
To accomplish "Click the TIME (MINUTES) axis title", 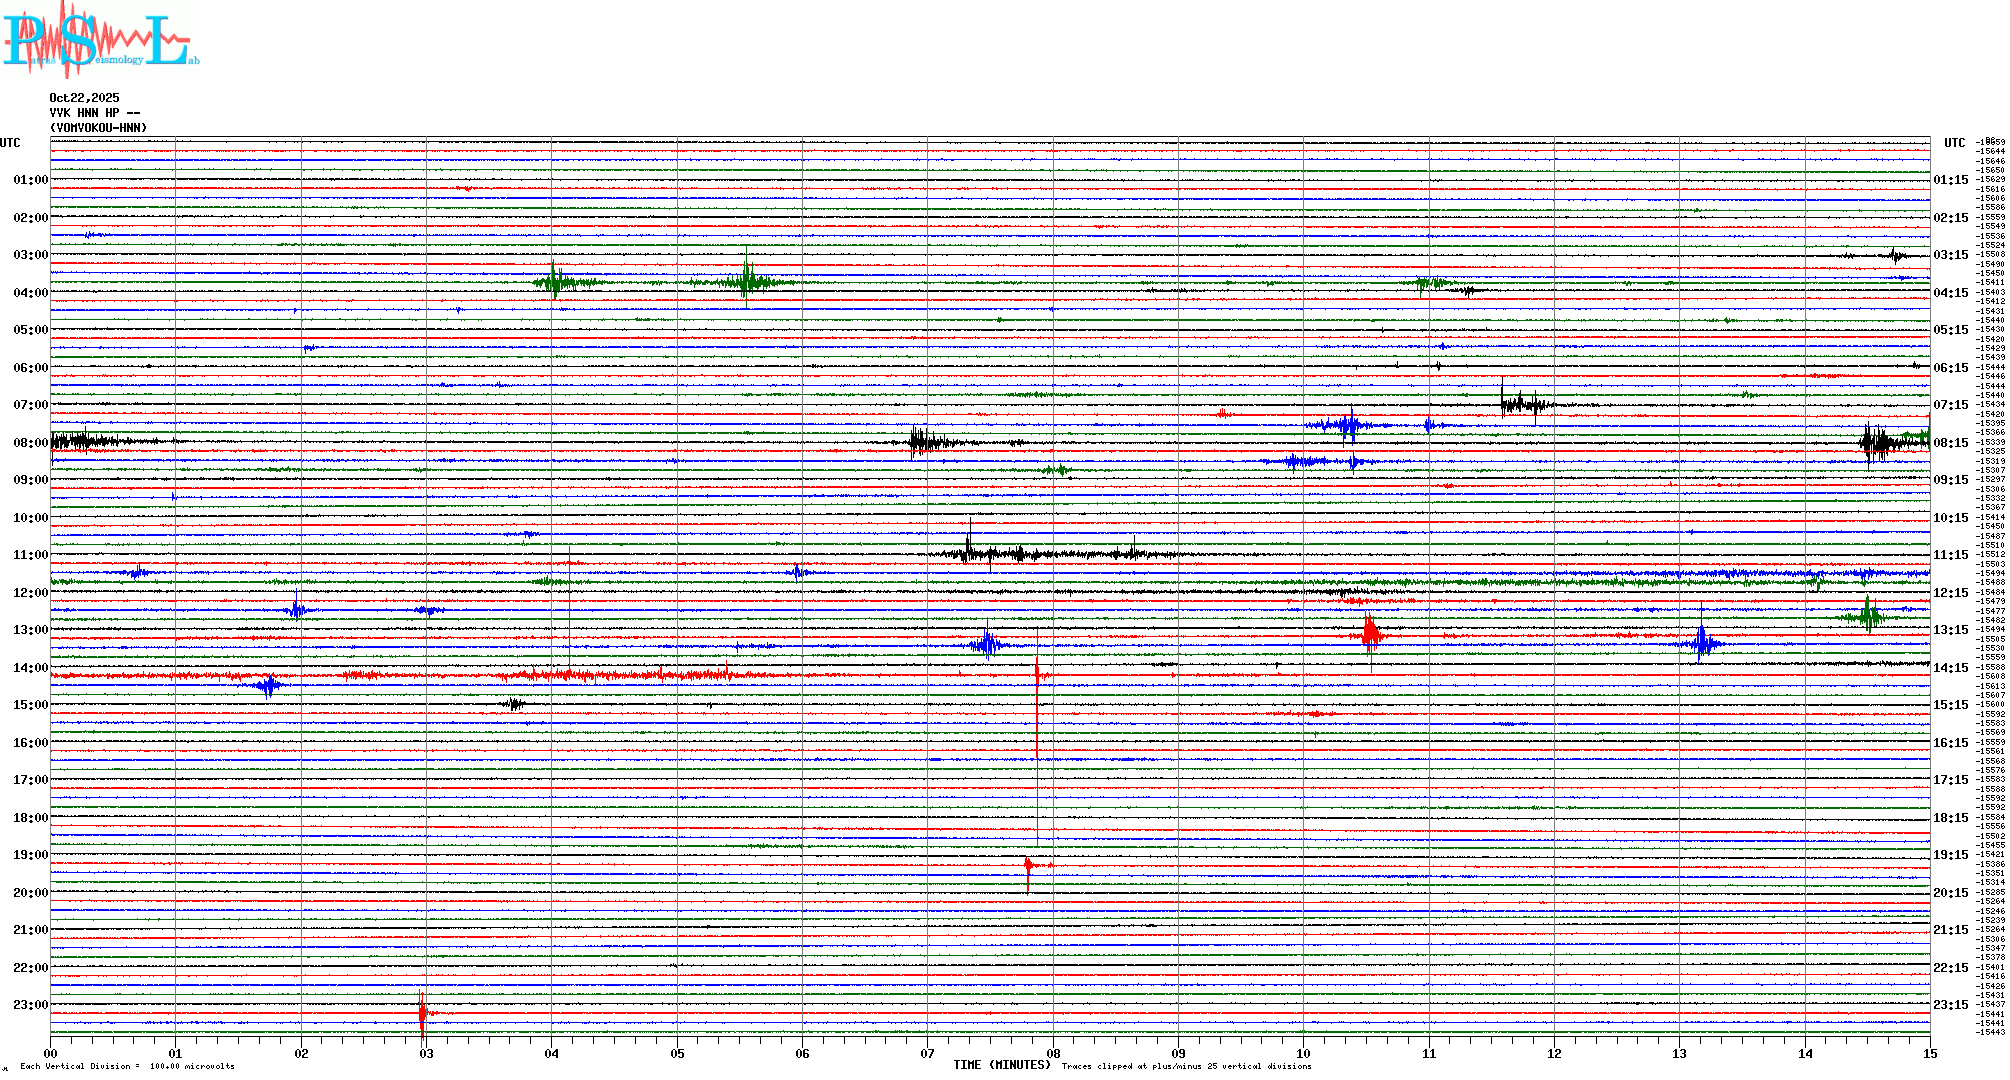I will click(x=1001, y=1065).
